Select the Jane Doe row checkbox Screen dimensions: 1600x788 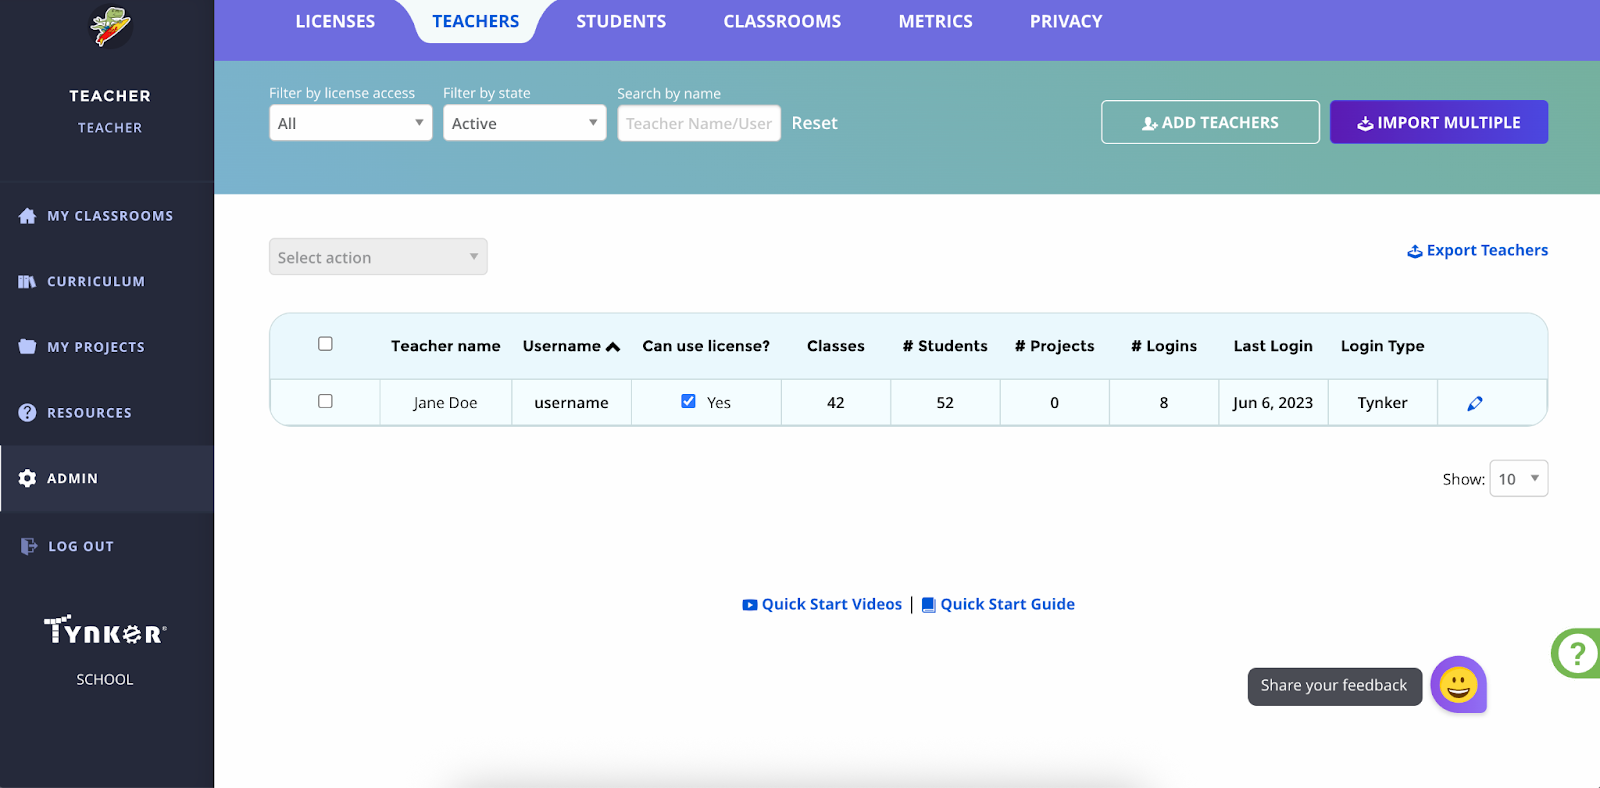pyautogui.click(x=325, y=401)
